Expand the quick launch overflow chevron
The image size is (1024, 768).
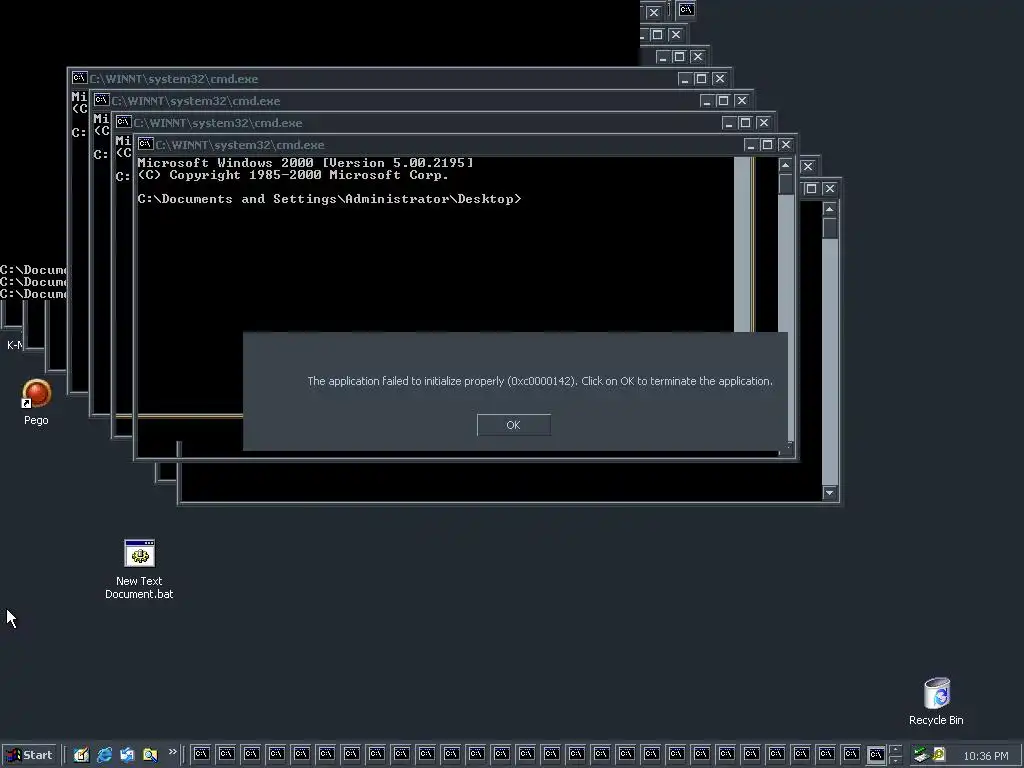172,752
